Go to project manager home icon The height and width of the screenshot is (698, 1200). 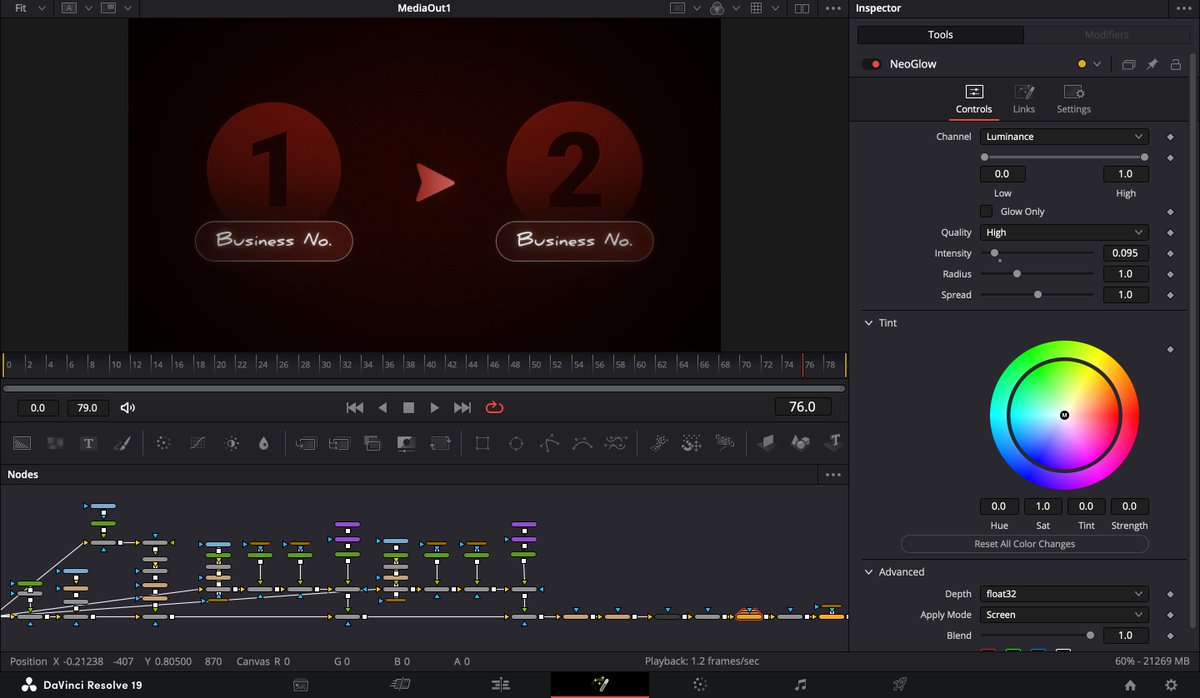(x=1130, y=685)
